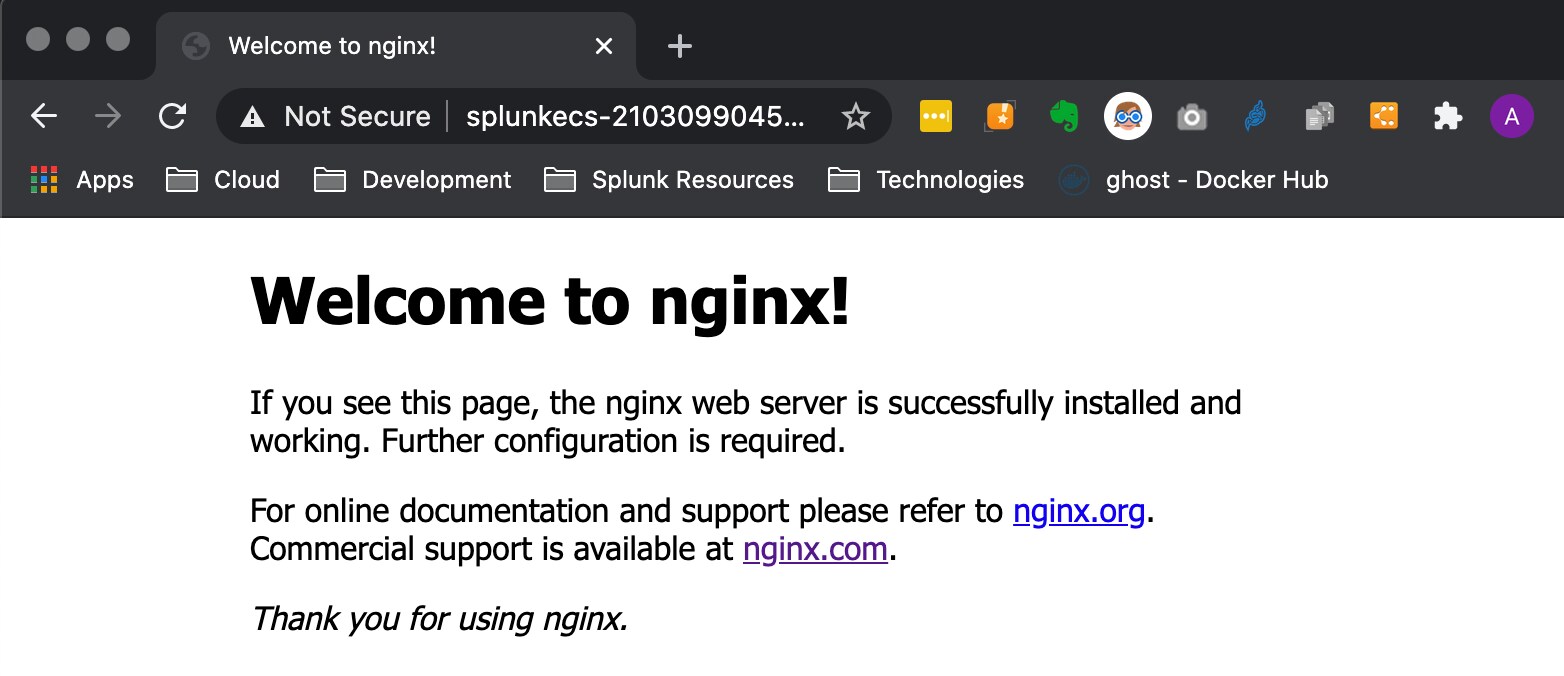Expand the Technologies bookmarks folder

(927, 180)
